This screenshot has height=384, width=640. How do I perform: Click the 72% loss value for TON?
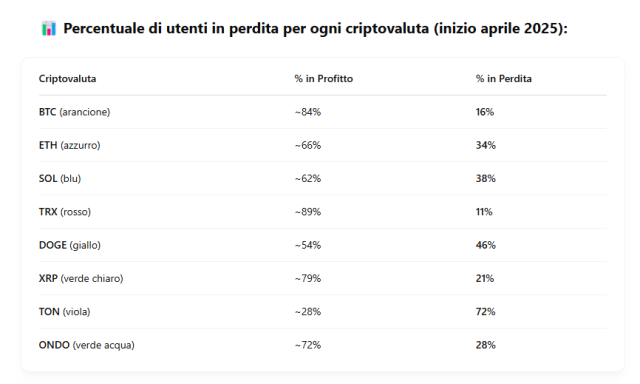pos(485,312)
